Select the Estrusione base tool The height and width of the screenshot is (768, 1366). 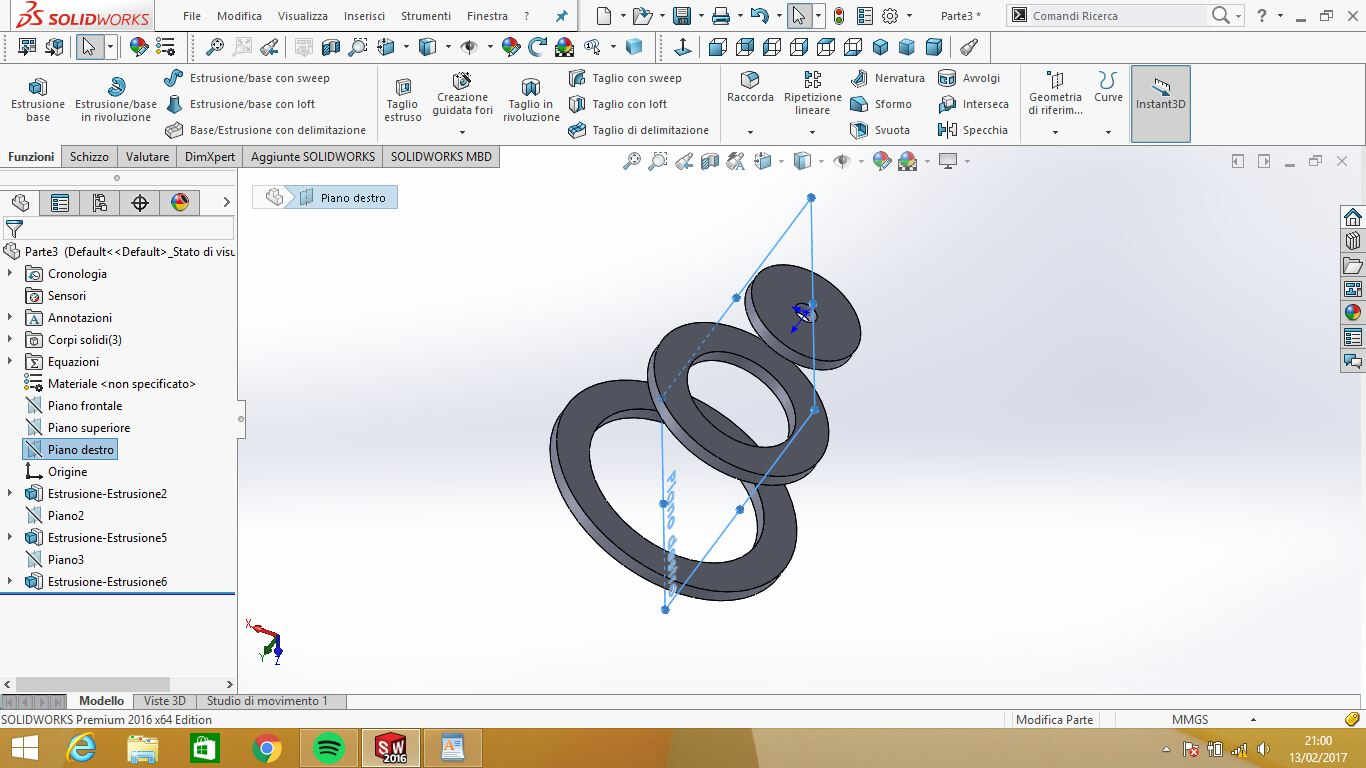38,99
